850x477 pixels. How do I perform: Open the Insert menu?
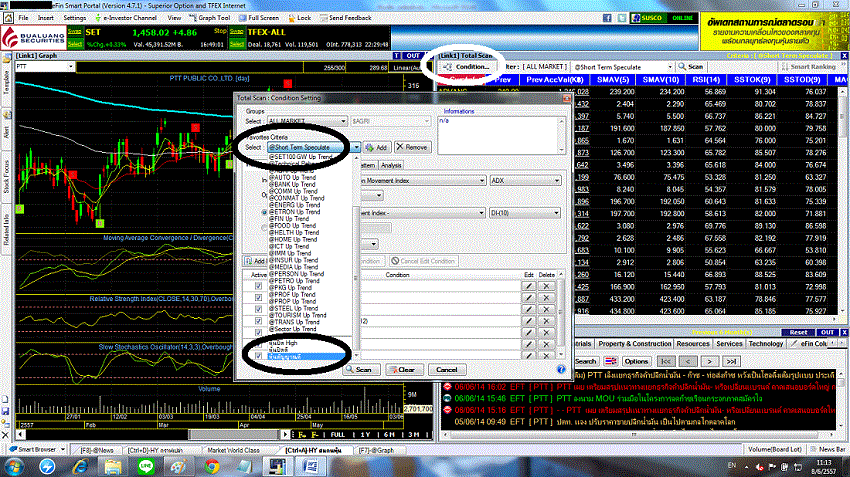tap(46, 18)
